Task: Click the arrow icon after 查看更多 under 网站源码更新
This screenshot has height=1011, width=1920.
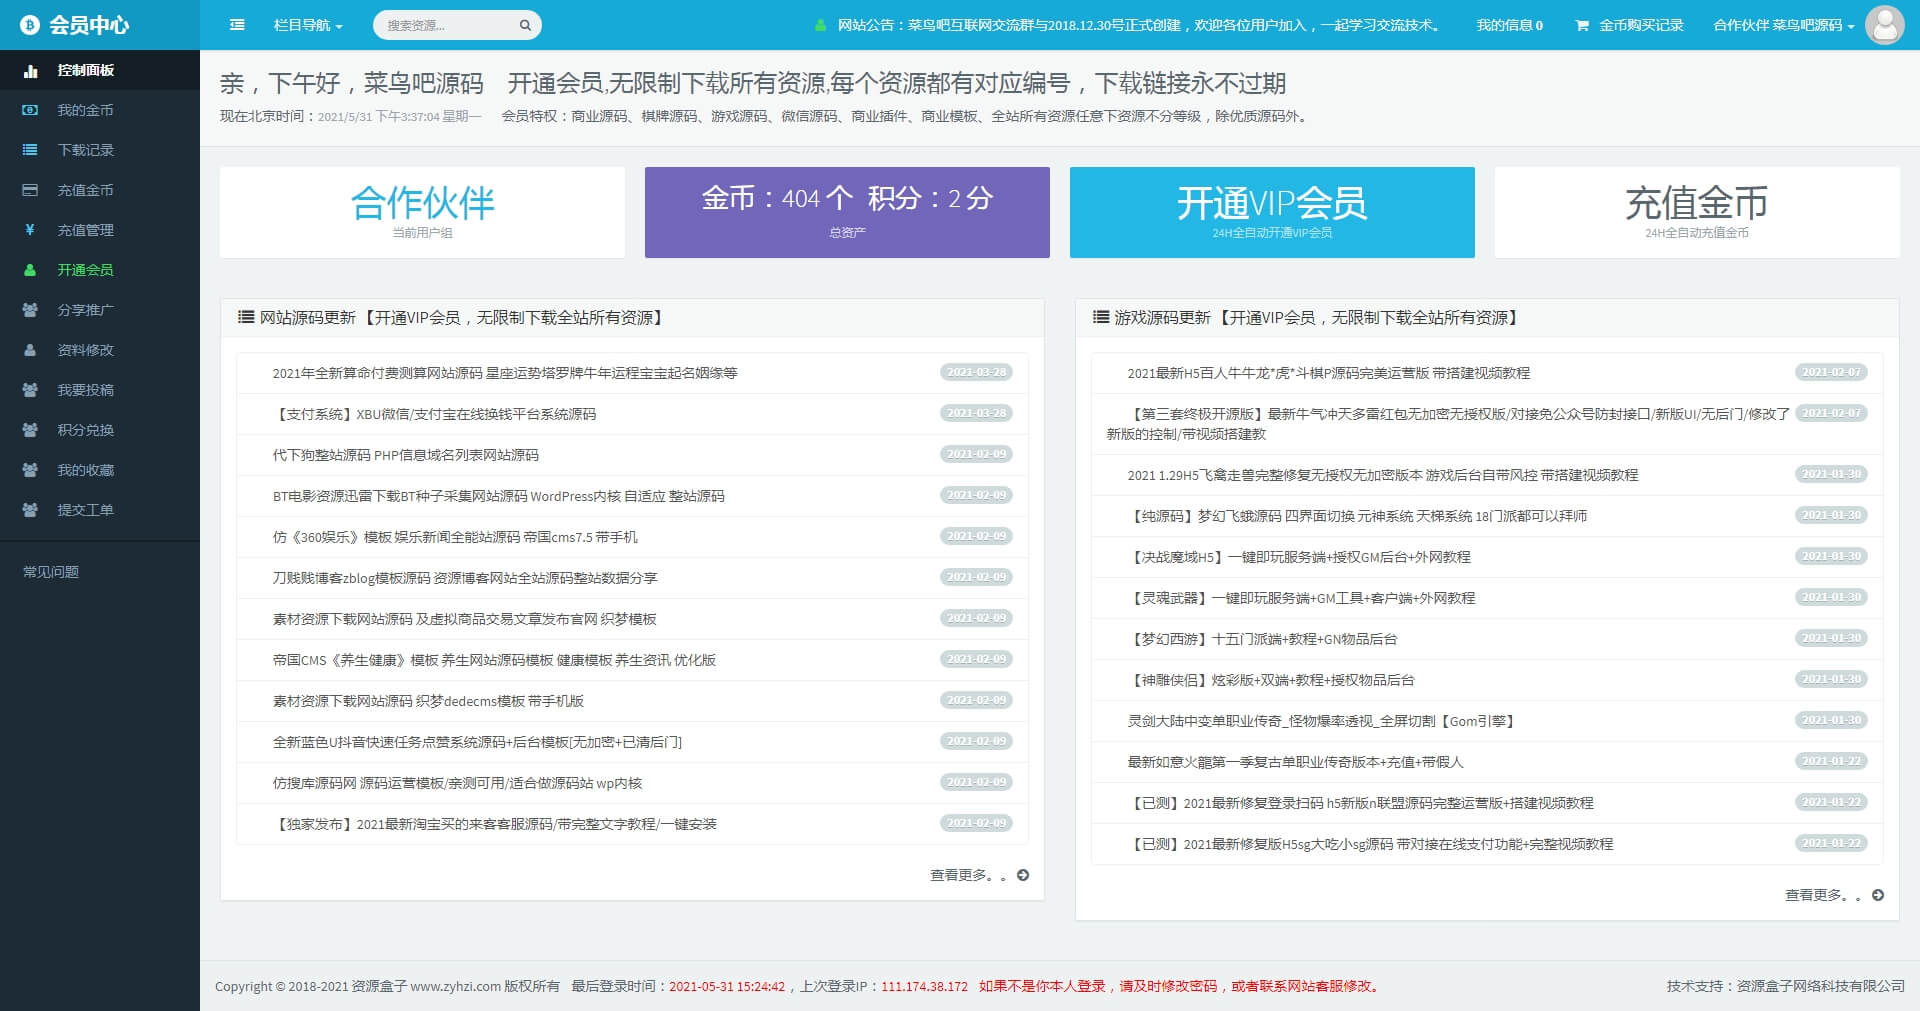Action: click(1023, 875)
